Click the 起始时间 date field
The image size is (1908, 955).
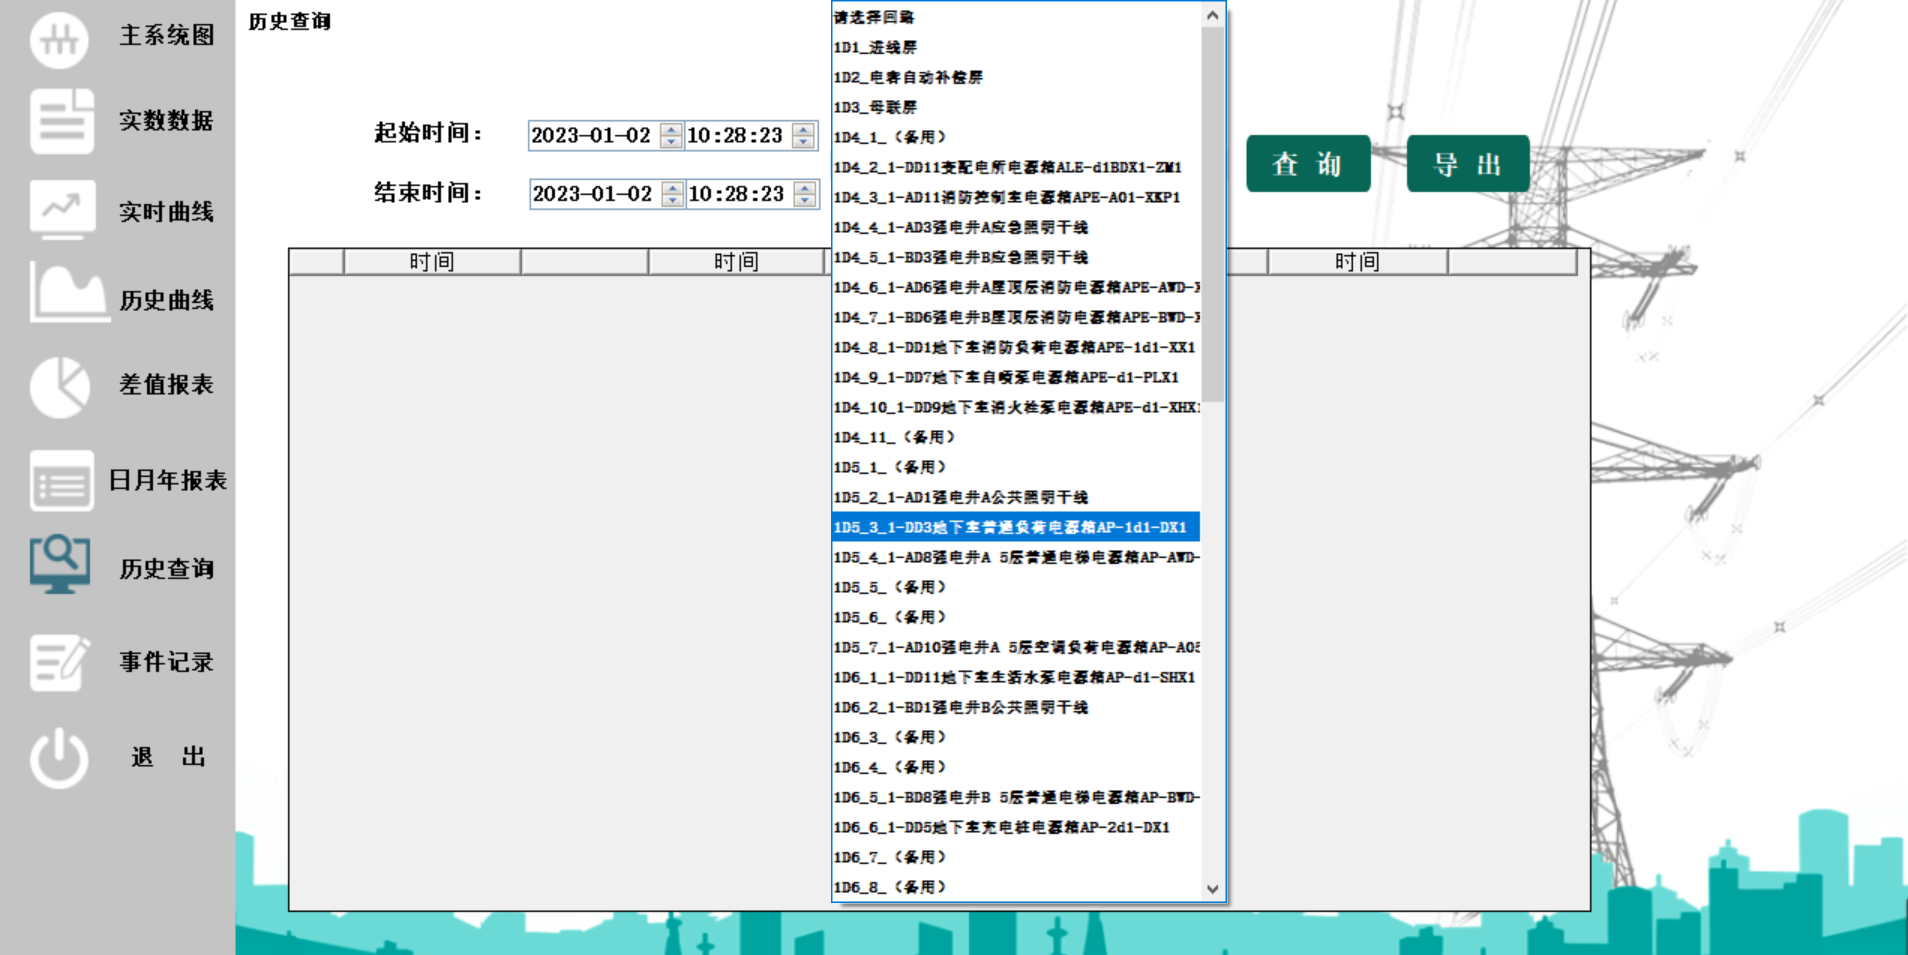[595, 135]
